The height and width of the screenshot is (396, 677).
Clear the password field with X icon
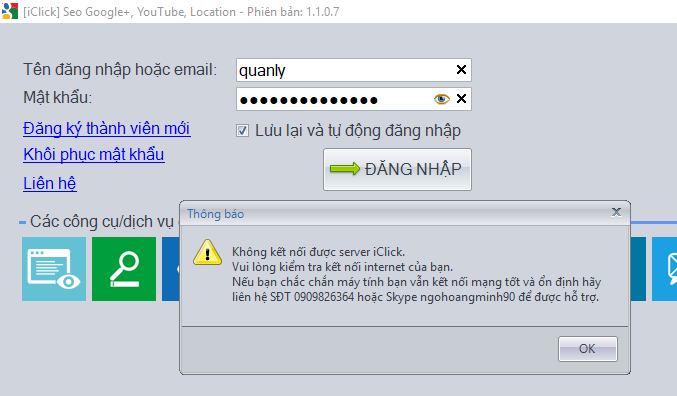click(461, 99)
